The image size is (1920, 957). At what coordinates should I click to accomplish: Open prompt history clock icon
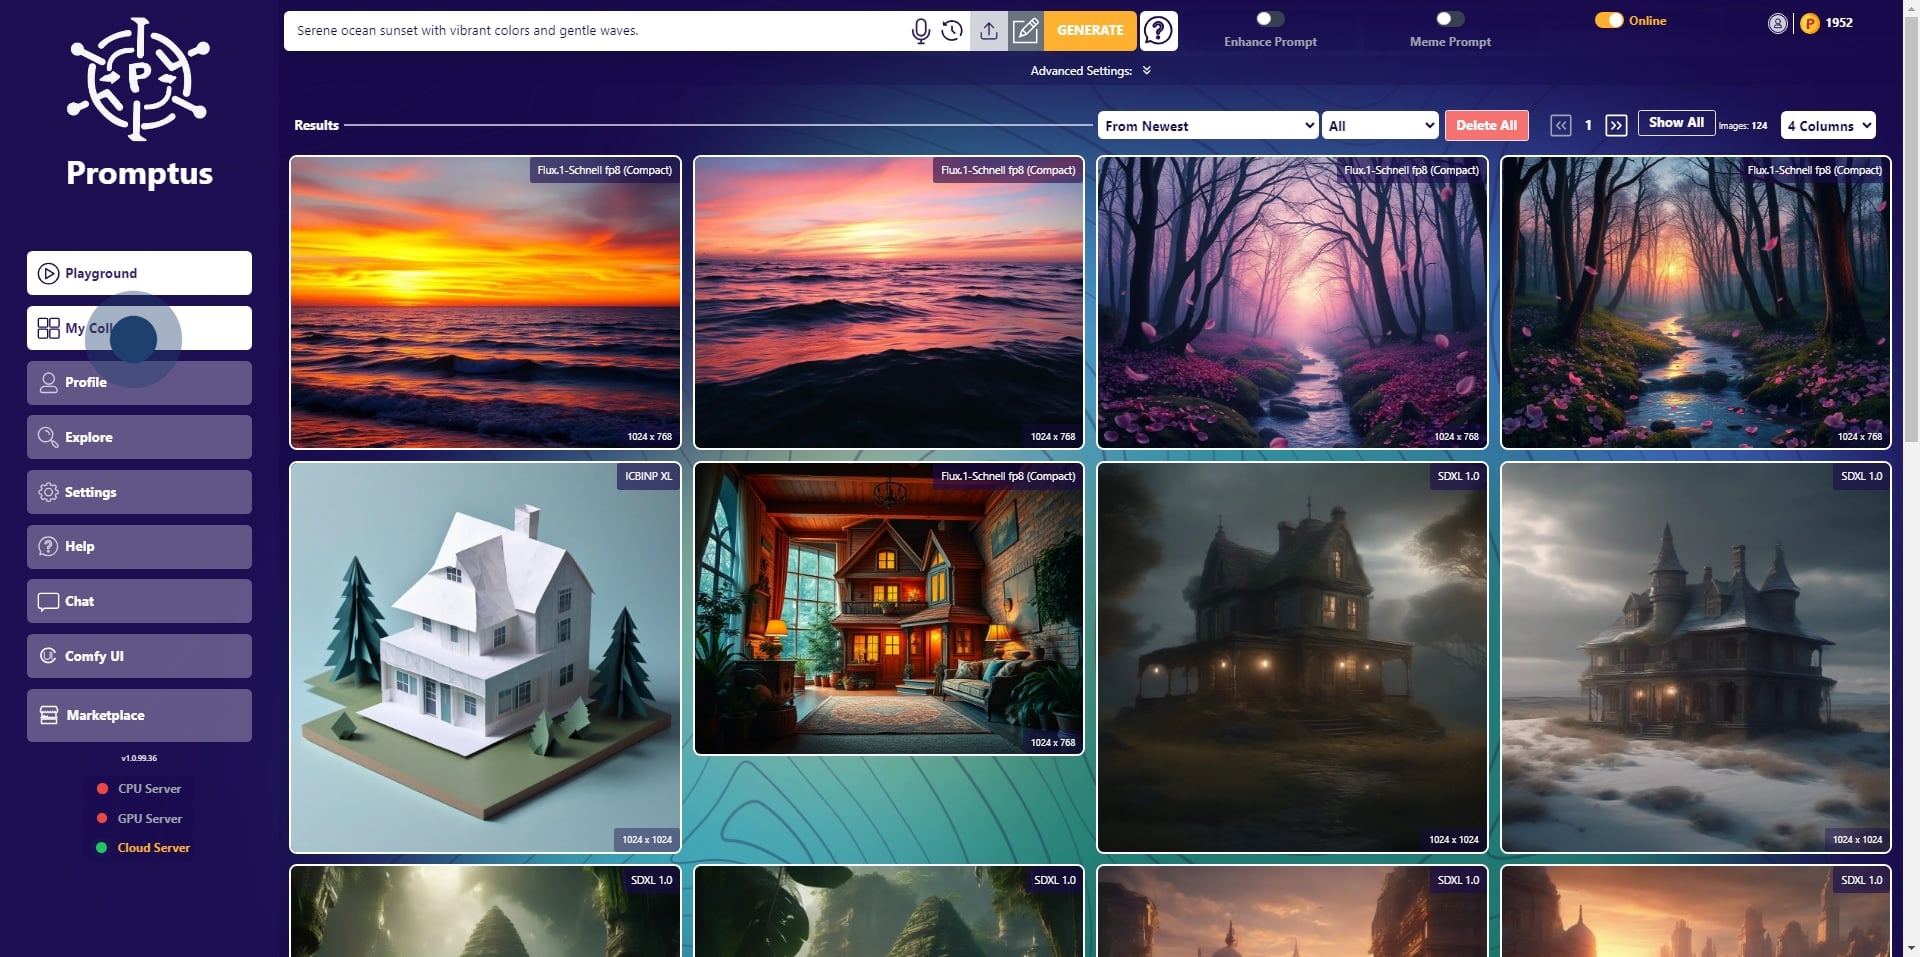(952, 31)
